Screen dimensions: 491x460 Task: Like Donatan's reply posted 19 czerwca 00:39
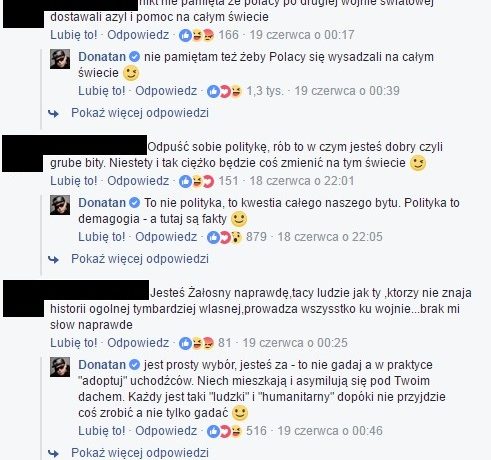[x=102, y=91]
